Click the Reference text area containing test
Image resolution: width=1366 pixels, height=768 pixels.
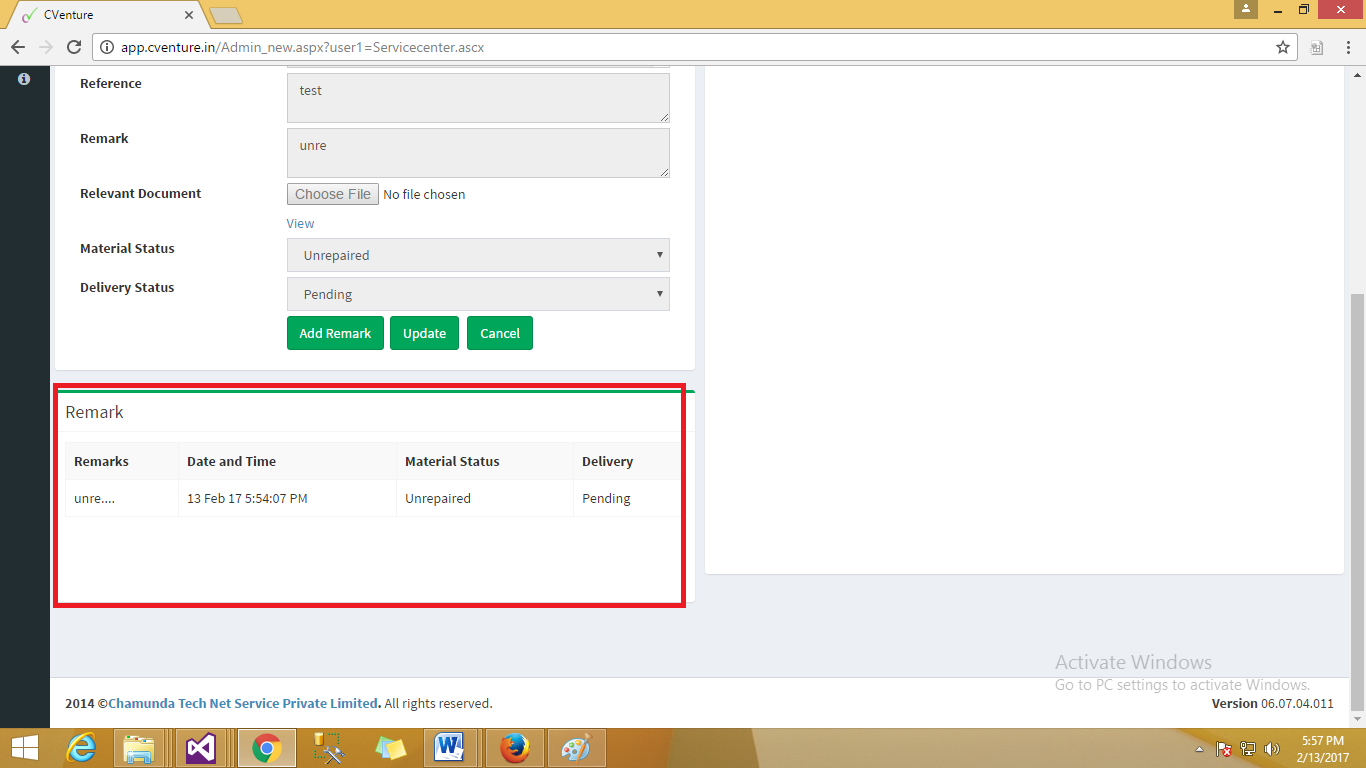point(478,98)
